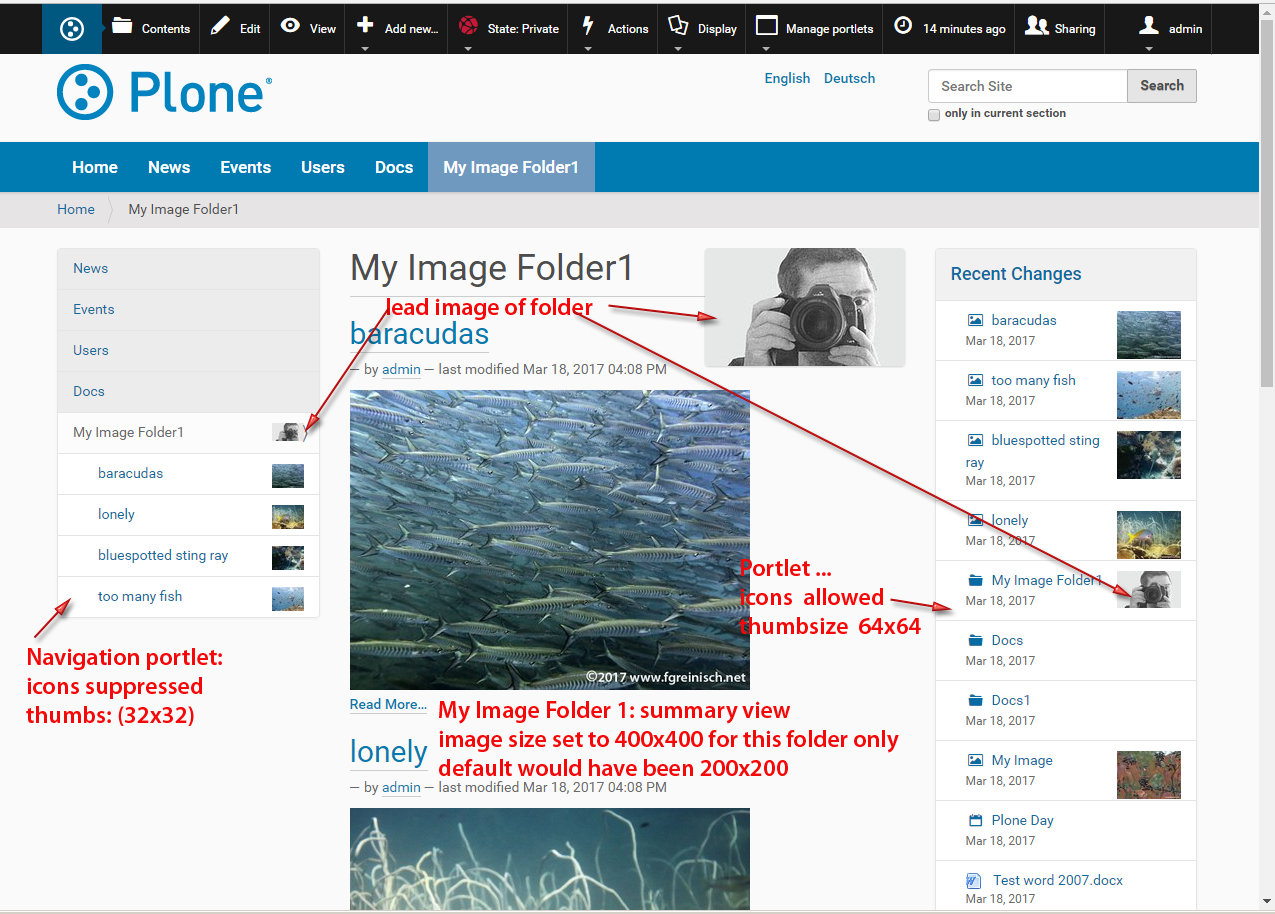Click the baracudas thumbnail in Recent Changes
The image size is (1275, 914).
[1148, 335]
